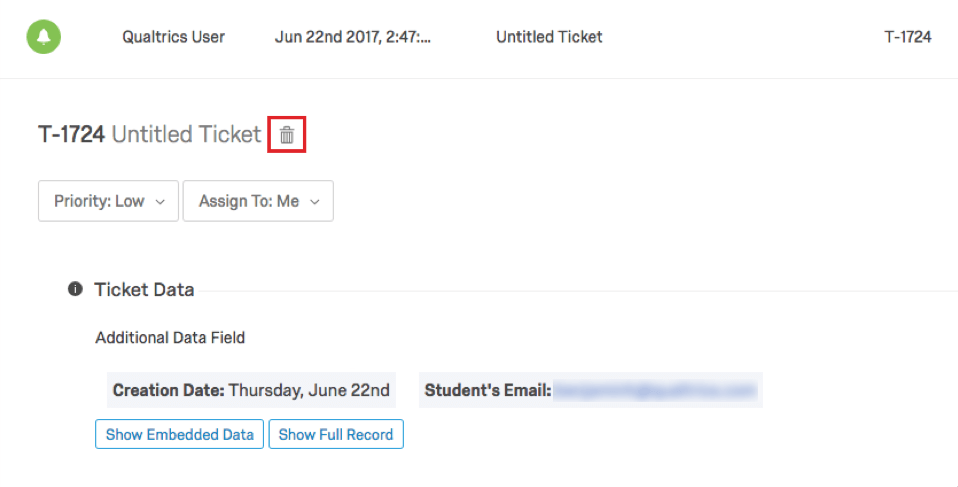Click the green bell notification icon
The image size is (958, 487).
coord(43,37)
